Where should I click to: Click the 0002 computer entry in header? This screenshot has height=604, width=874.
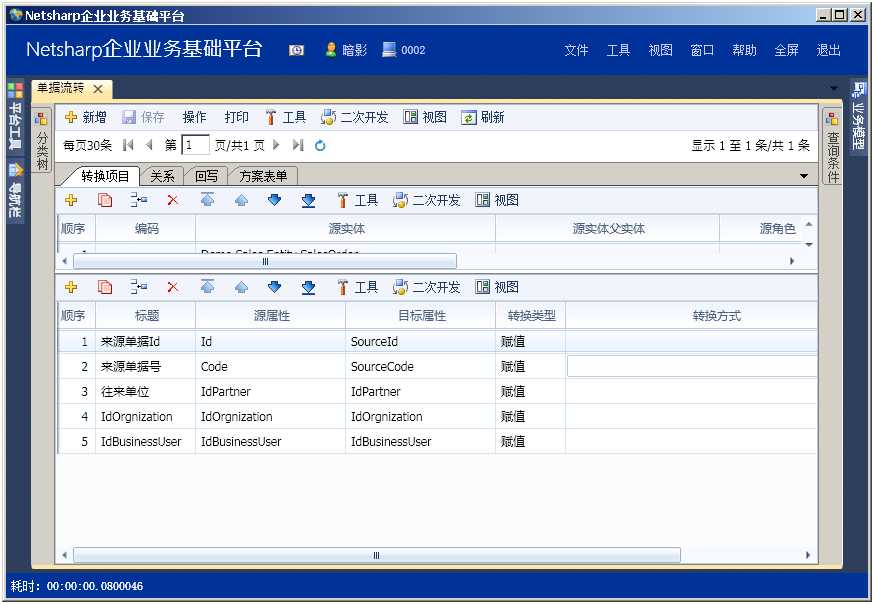[x=404, y=50]
